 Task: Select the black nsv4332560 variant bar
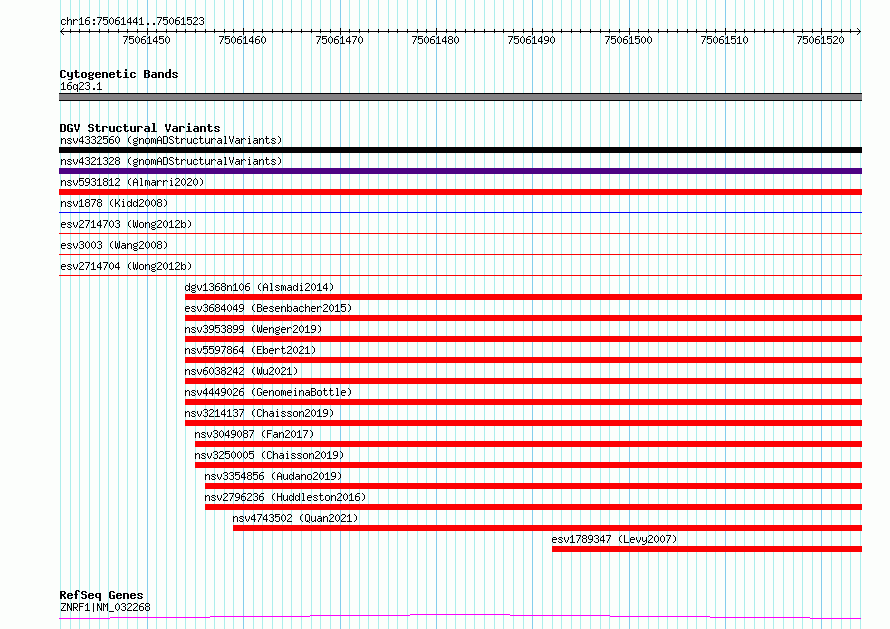[x=460, y=150]
